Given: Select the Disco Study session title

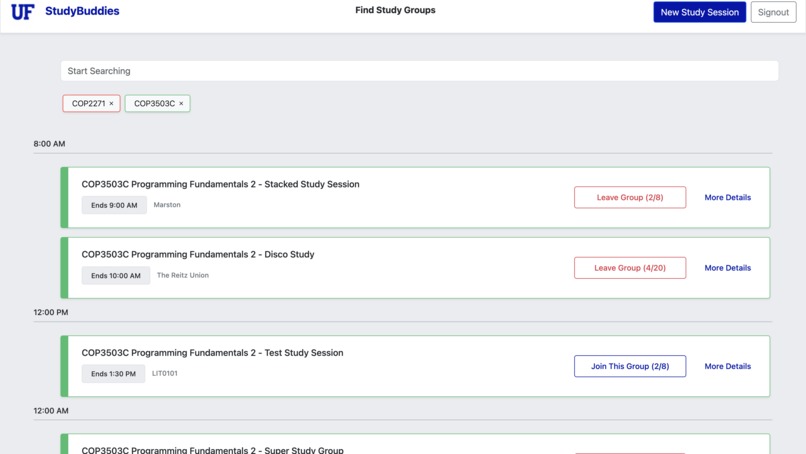Looking at the screenshot, I should tap(198, 254).
